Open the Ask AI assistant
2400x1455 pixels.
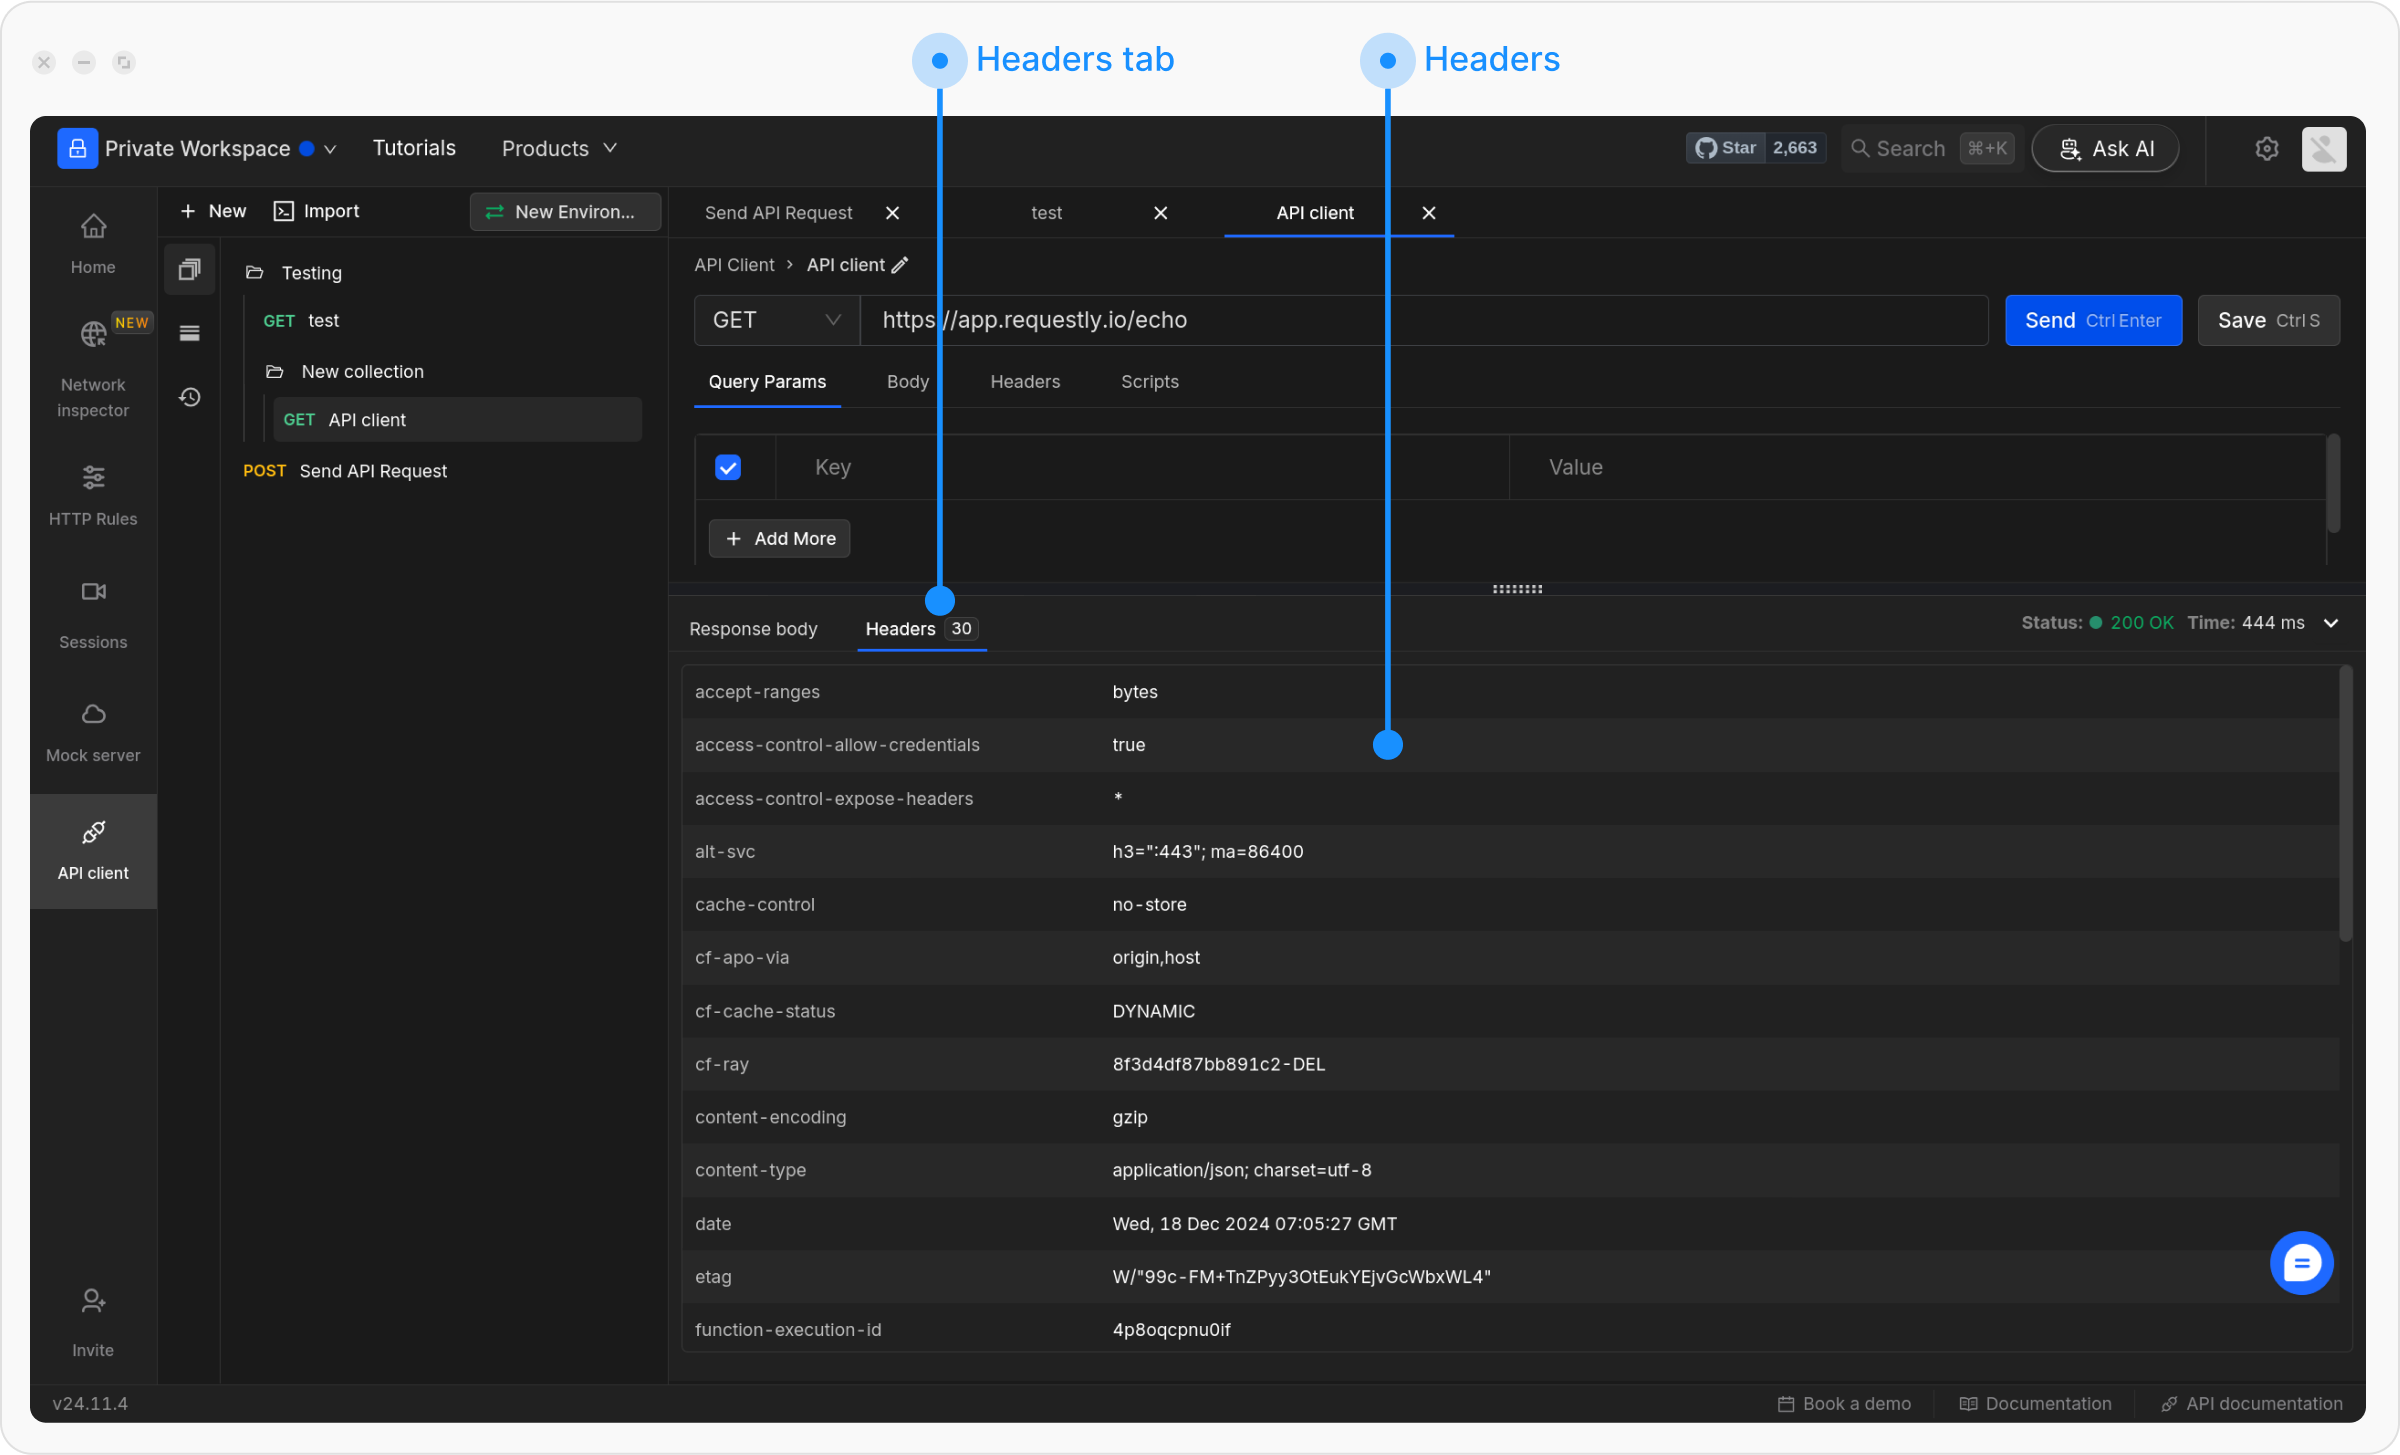(x=2105, y=148)
